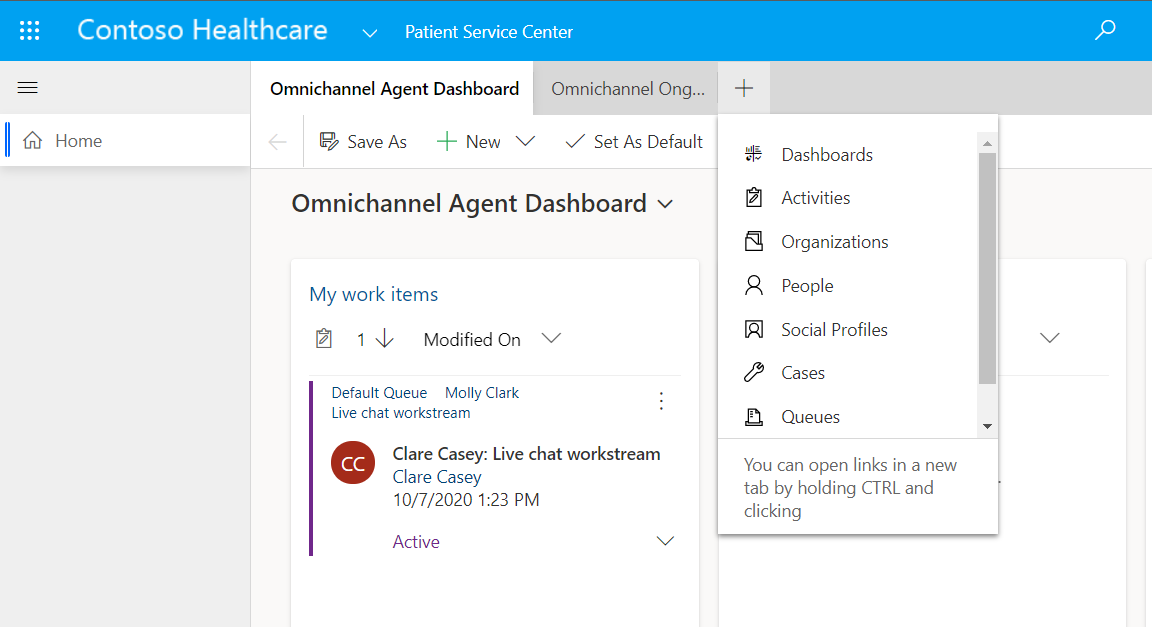Expand the Active work item details
This screenshot has width=1152, height=627.
pos(665,542)
